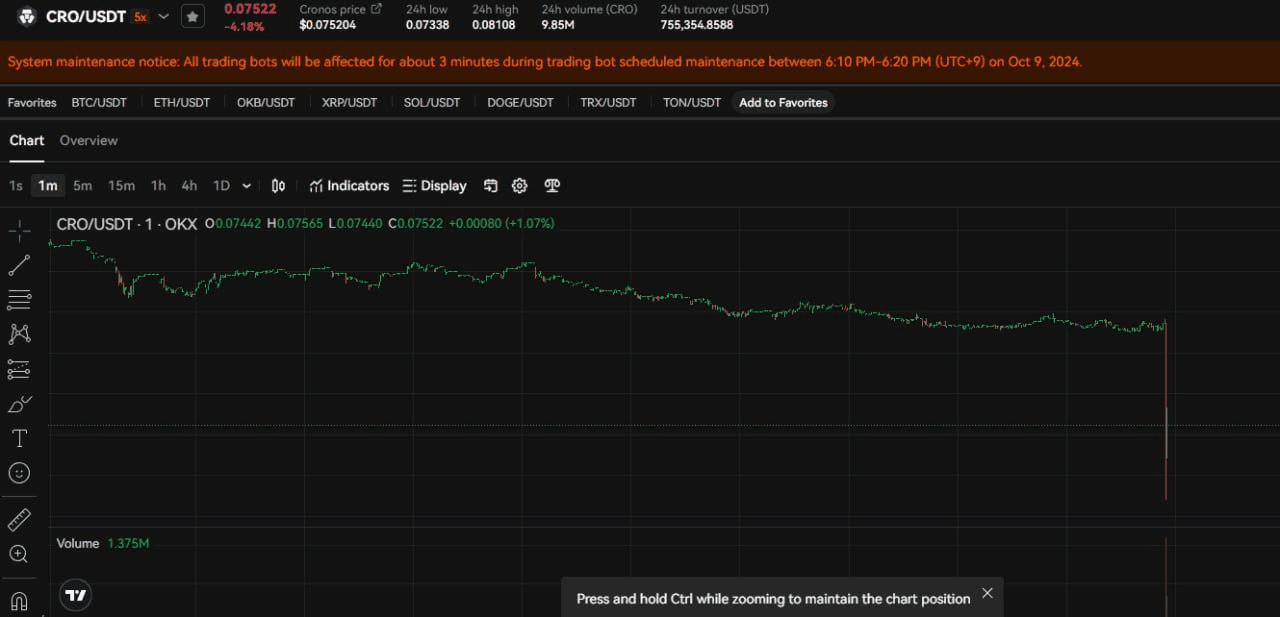
Task: Activate the zoom in tool
Action: (19, 554)
